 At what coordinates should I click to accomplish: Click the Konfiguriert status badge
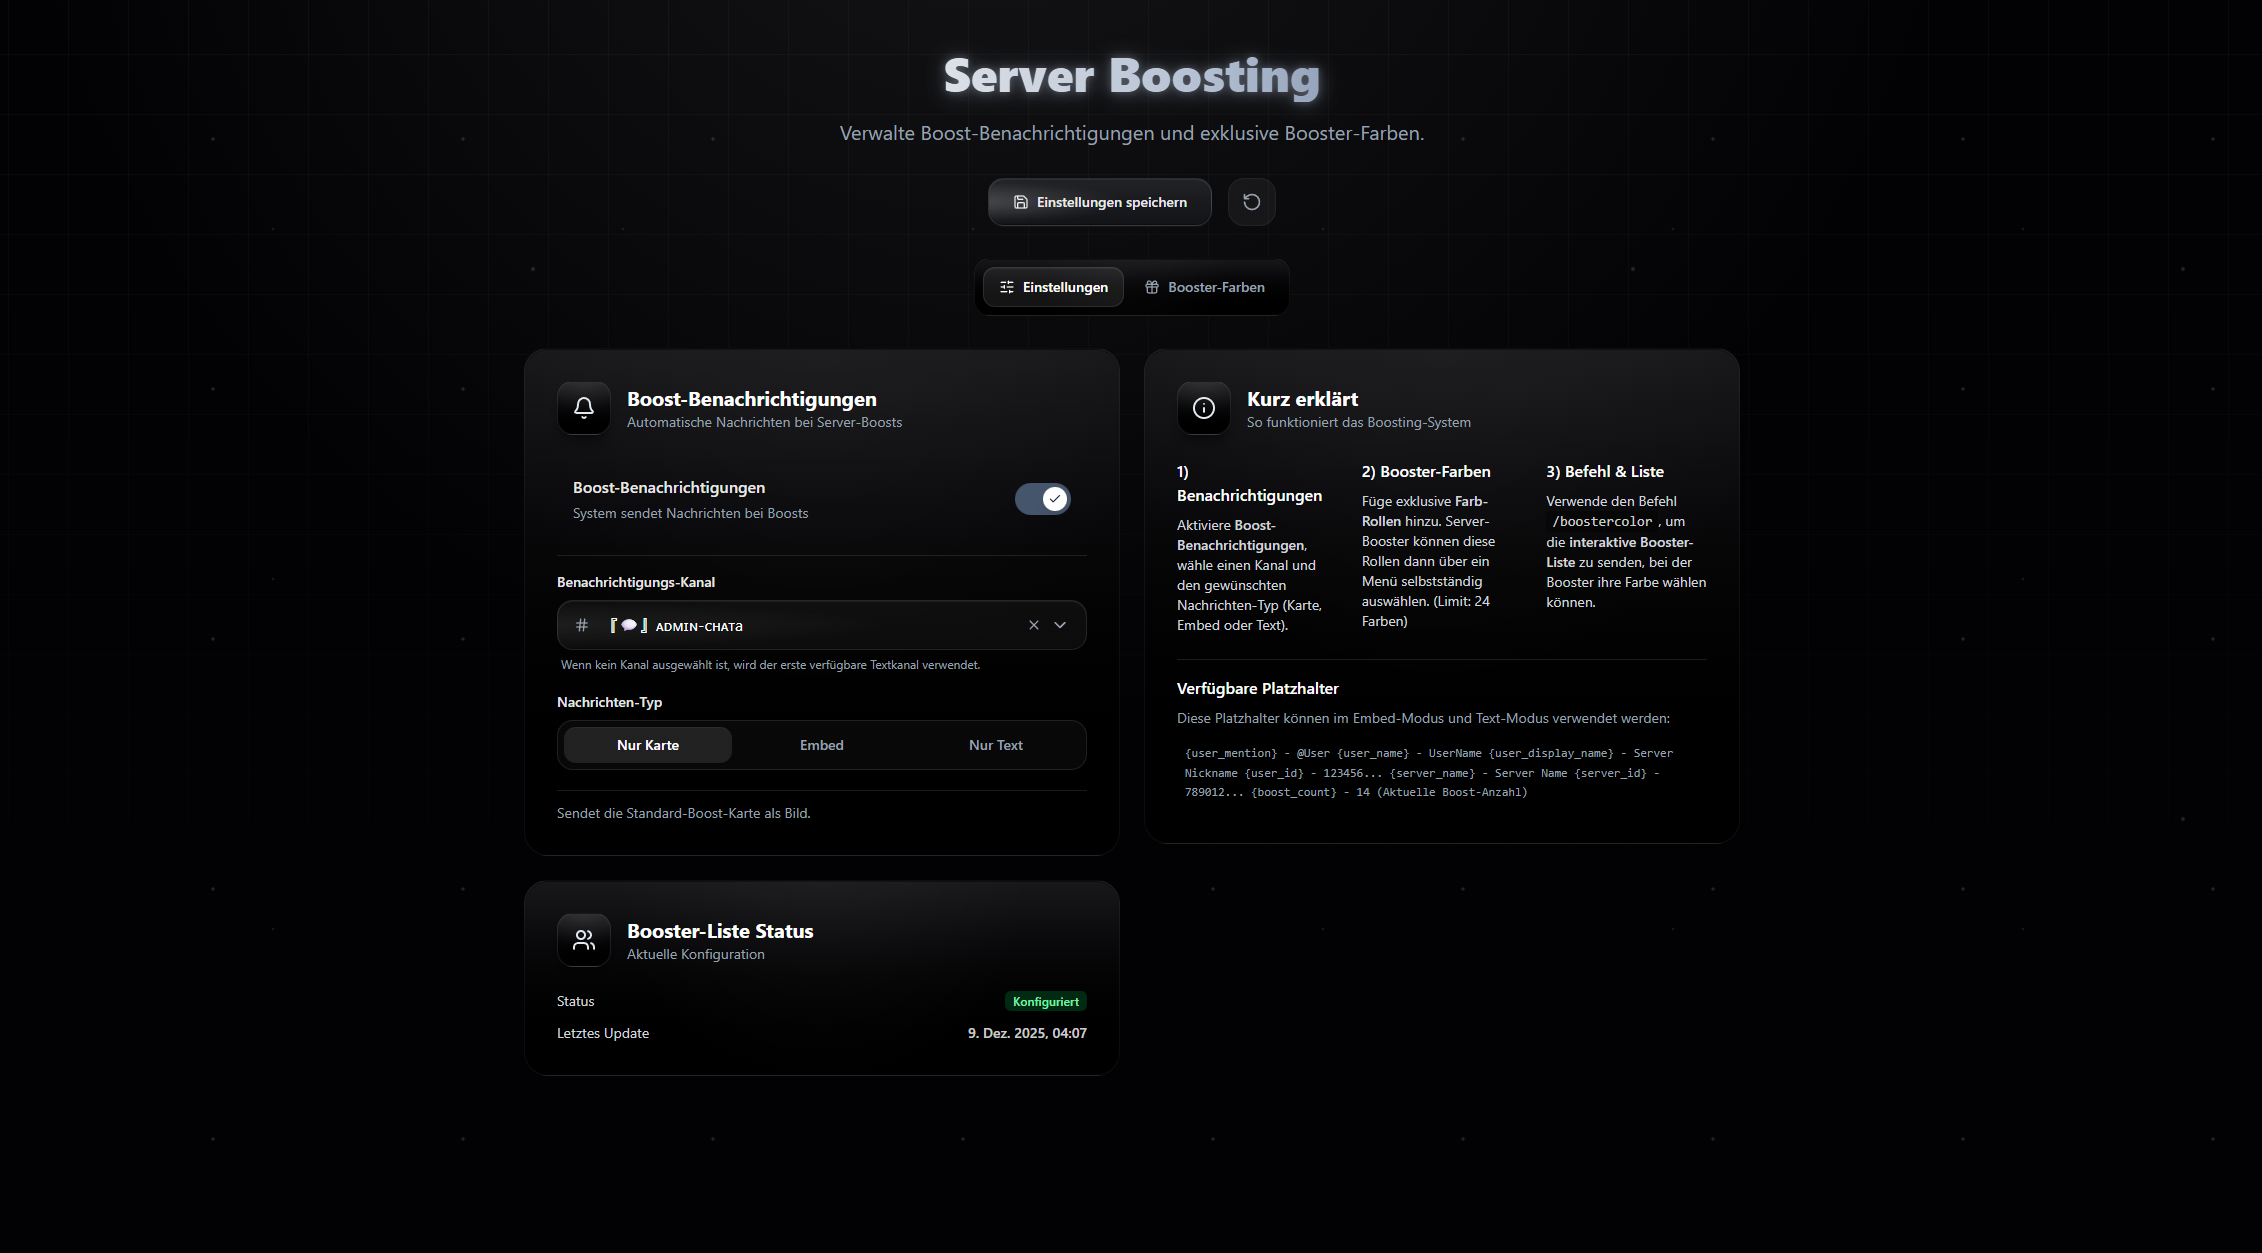(x=1045, y=1001)
